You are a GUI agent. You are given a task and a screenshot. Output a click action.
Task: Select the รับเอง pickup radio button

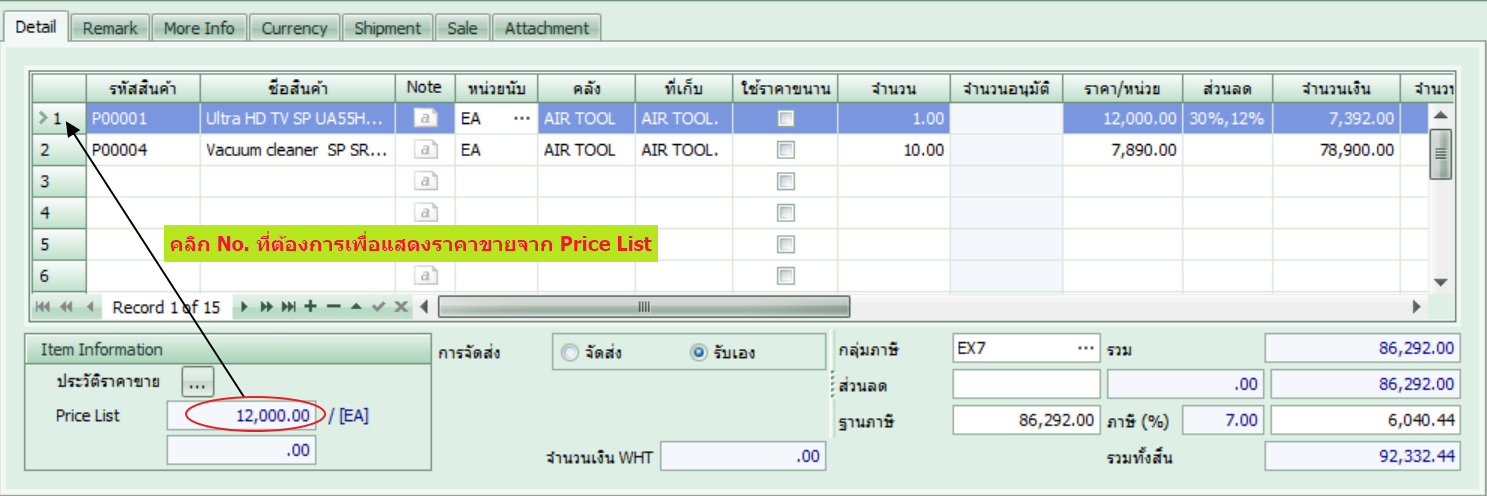tap(699, 352)
